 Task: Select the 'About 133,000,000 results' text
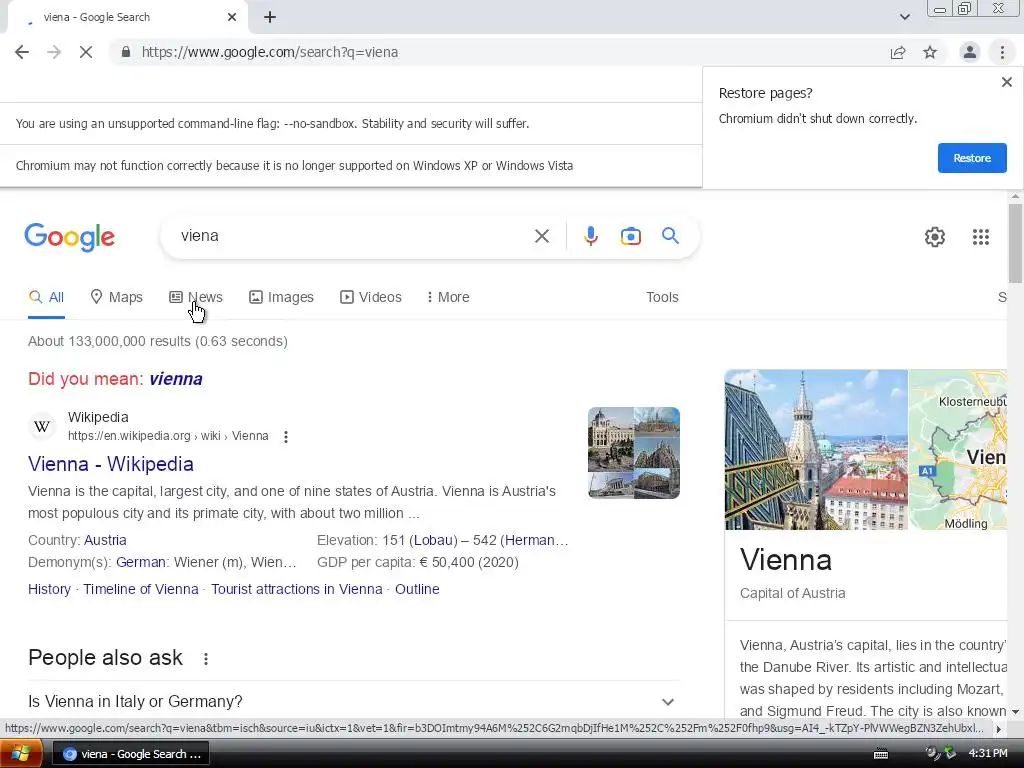click(158, 342)
